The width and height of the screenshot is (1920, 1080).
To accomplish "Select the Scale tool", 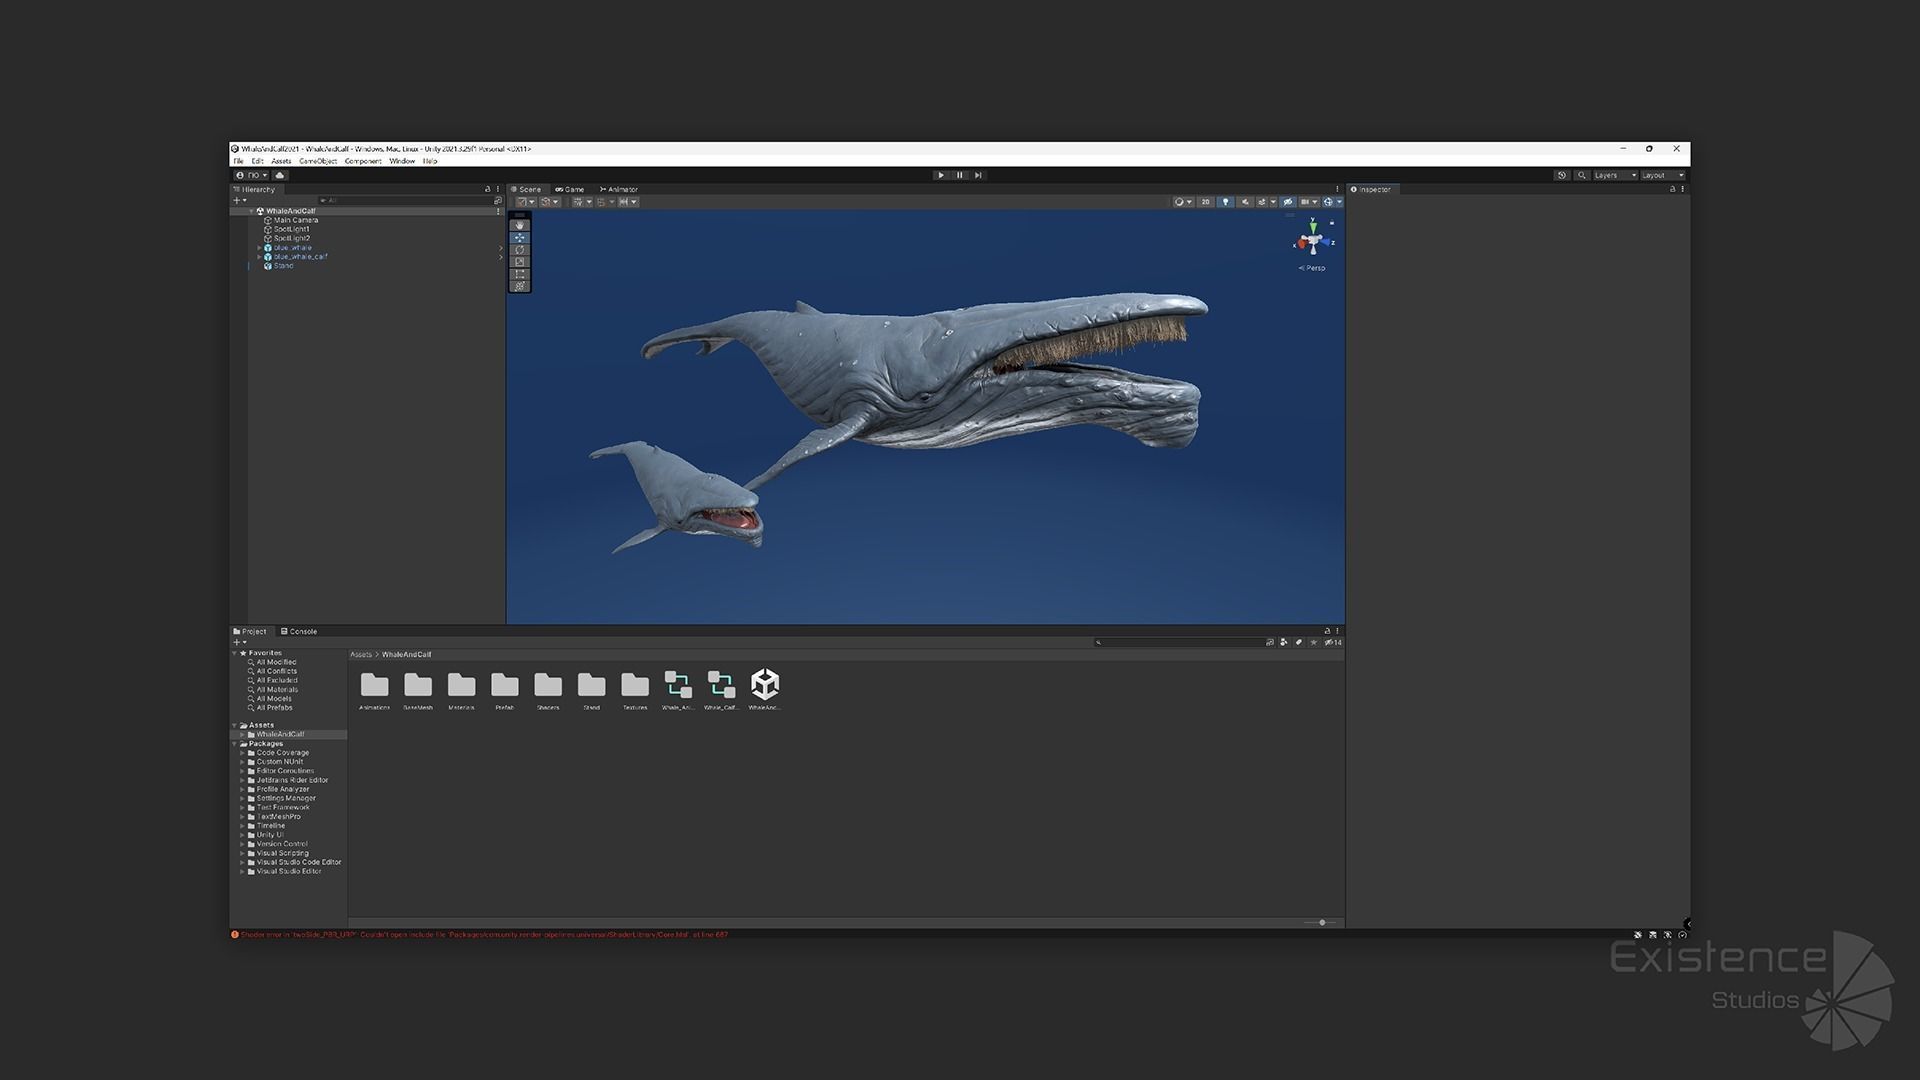I will tap(519, 261).
